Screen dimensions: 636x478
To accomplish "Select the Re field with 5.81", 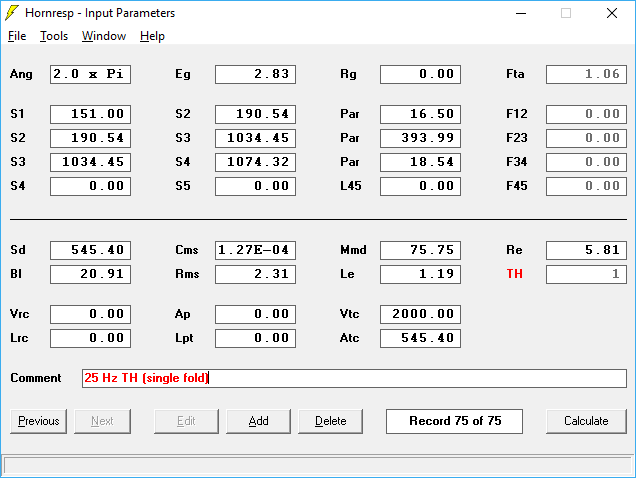I will click(586, 250).
